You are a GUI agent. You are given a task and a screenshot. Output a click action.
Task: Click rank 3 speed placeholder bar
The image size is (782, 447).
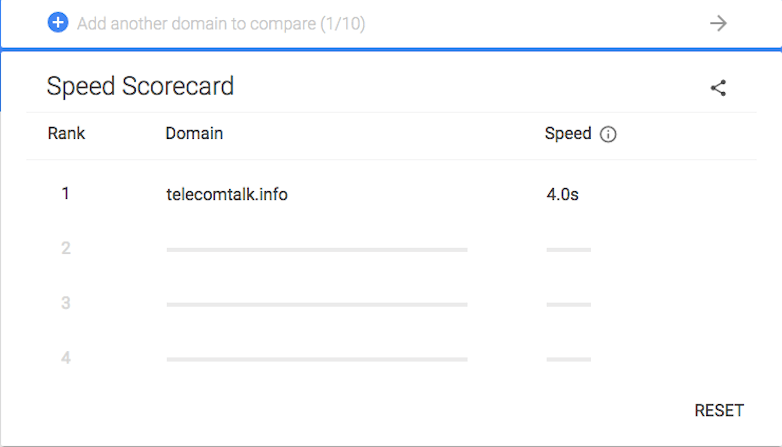tap(569, 304)
